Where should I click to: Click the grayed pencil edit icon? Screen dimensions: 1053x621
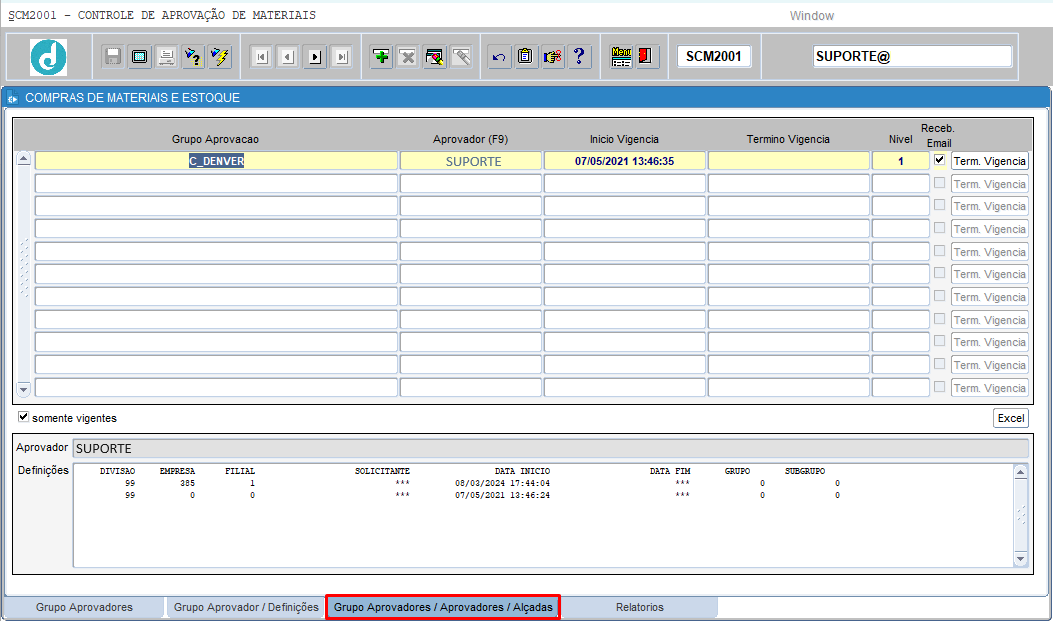(461, 56)
